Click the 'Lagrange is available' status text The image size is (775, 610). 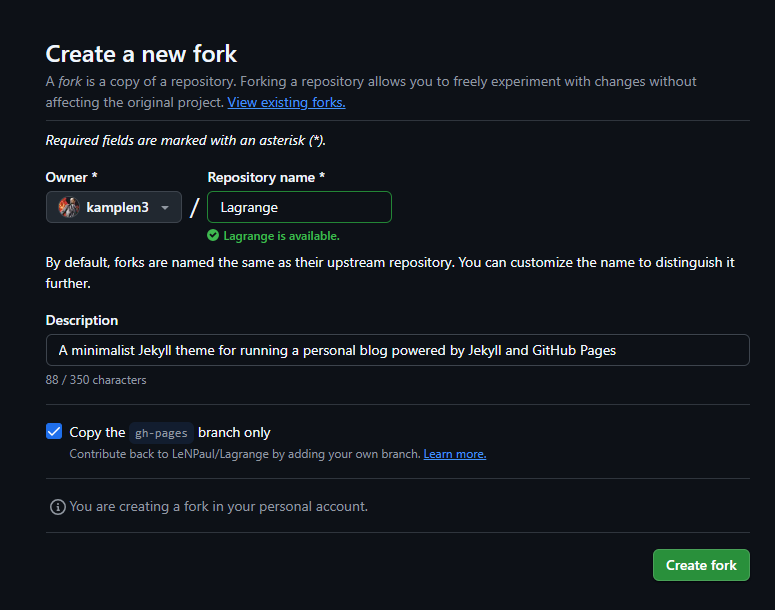tap(281, 236)
